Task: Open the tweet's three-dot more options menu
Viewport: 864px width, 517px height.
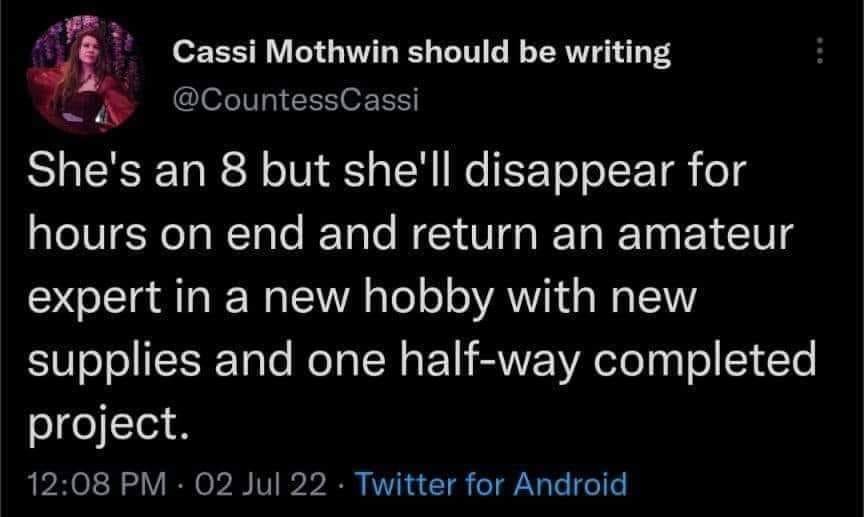Action: pos(821,51)
